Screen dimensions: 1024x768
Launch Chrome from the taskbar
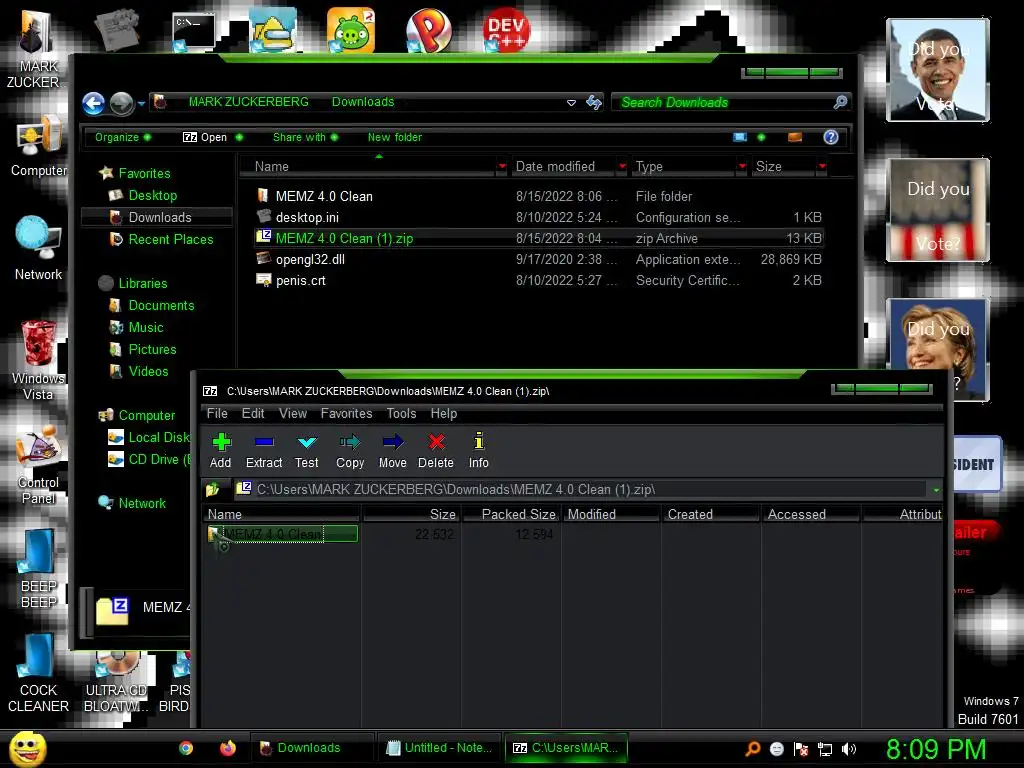pos(186,748)
